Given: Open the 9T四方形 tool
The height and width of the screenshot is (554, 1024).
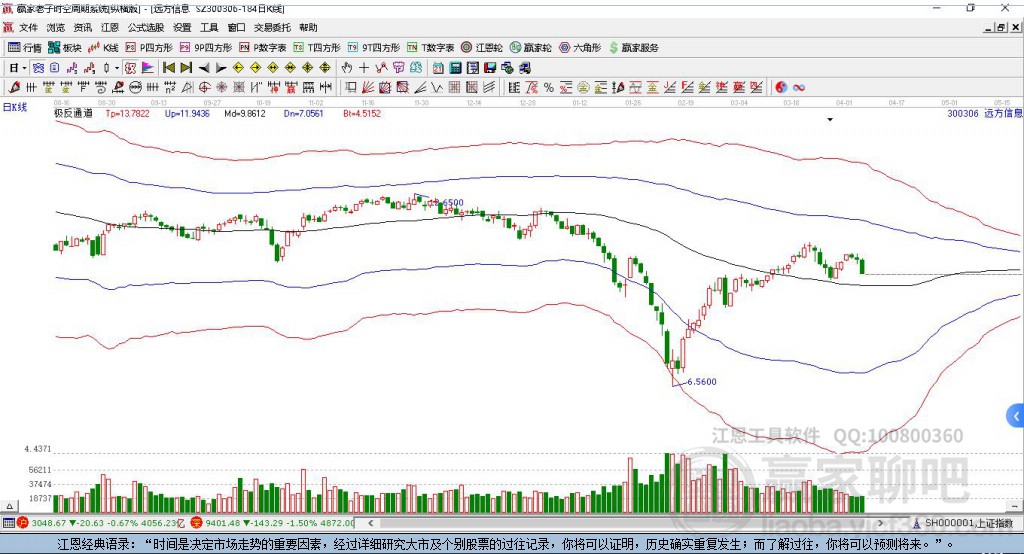Looking at the screenshot, I should pyautogui.click(x=374, y=48).
